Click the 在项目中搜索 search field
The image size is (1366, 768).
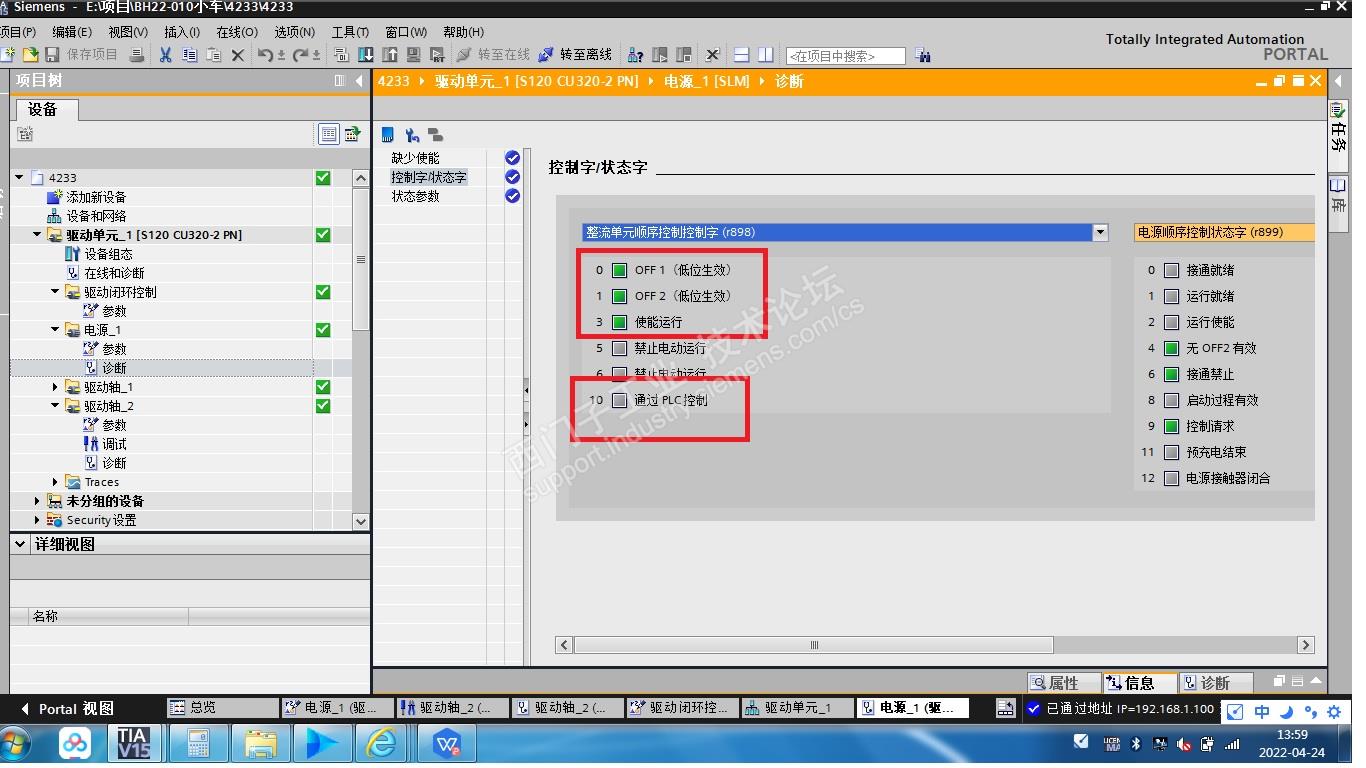[x=845, y=56]
